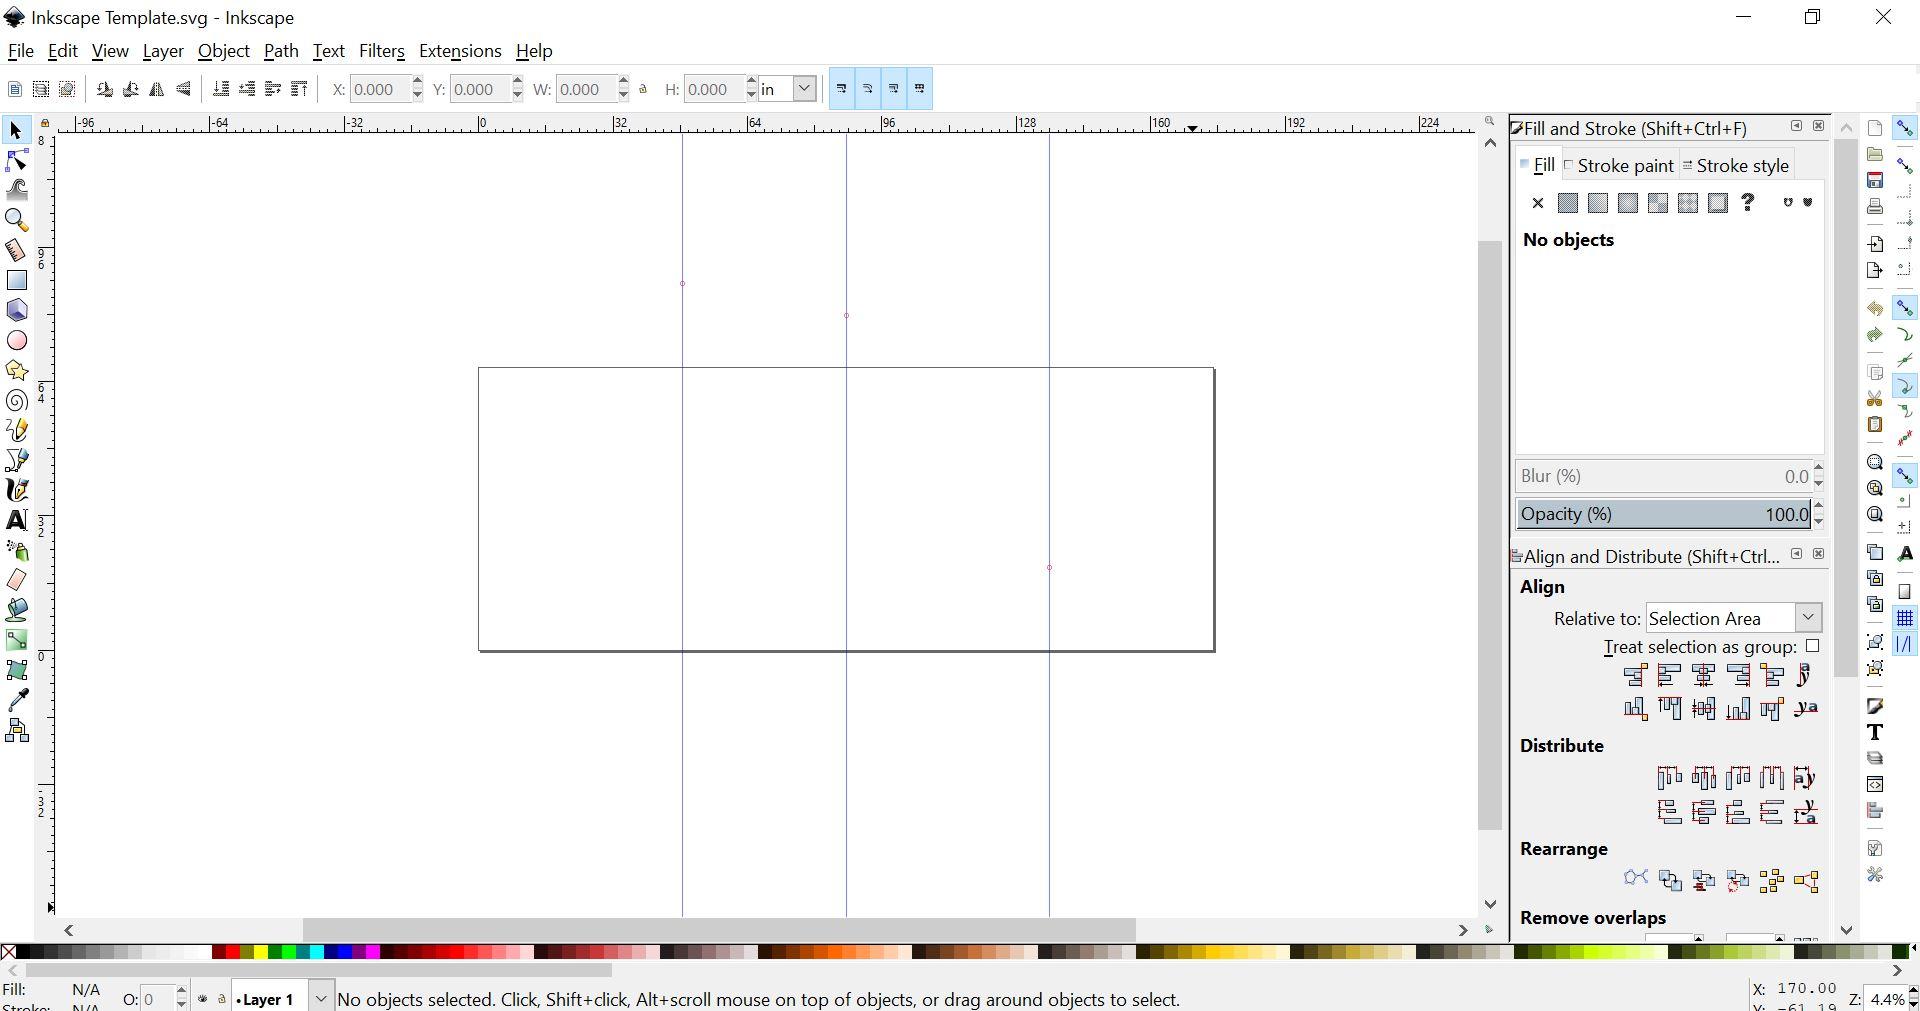This screenshot has height=1011, width=1920.
Task: Flip selection horizontally
Action: 157,89
